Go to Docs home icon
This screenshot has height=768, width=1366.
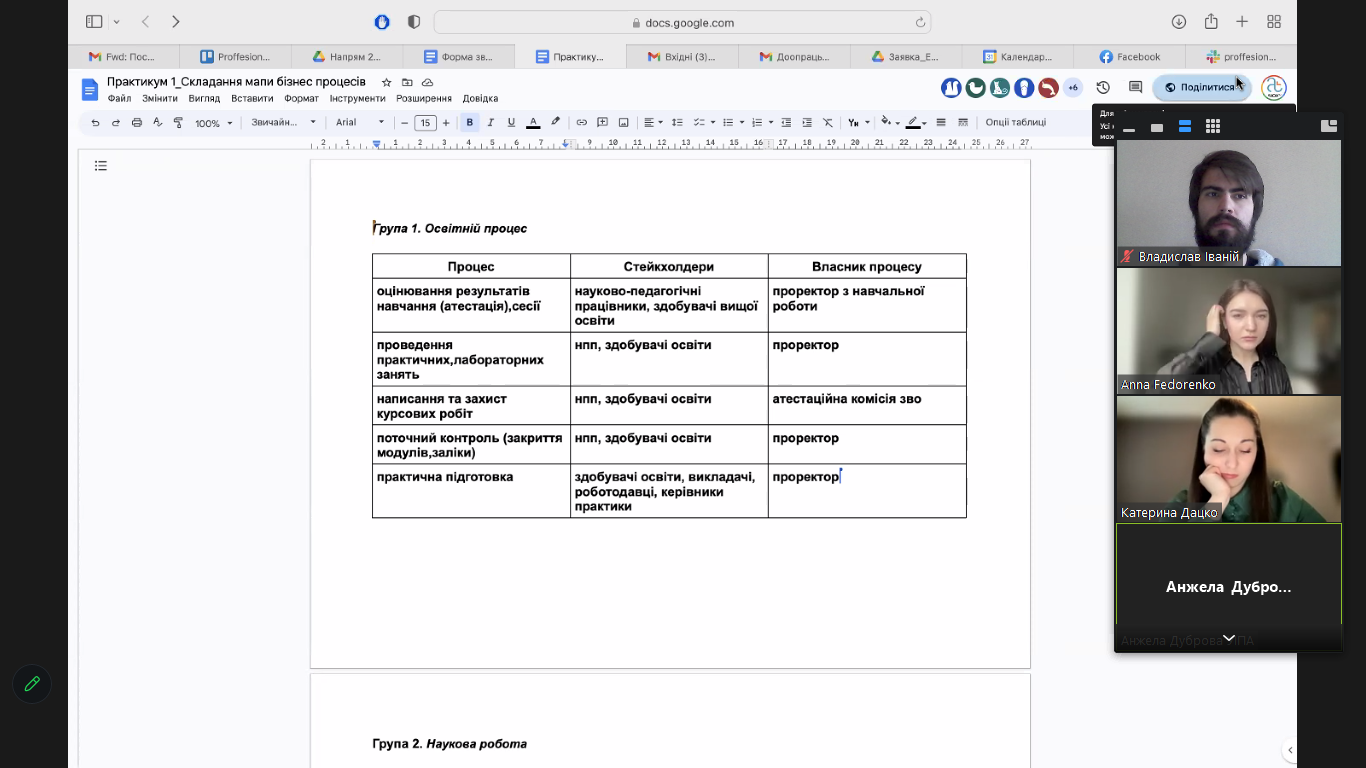pyautogui.click(x=90, y=90)
